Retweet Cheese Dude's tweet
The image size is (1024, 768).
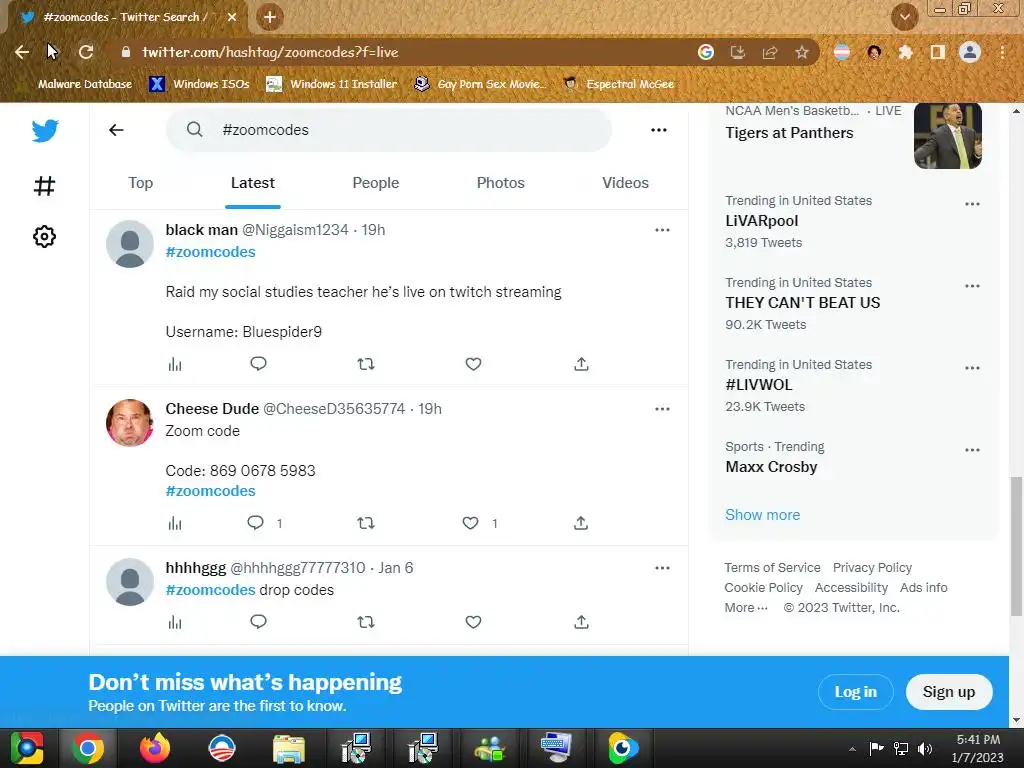click(x=366, y=523)
